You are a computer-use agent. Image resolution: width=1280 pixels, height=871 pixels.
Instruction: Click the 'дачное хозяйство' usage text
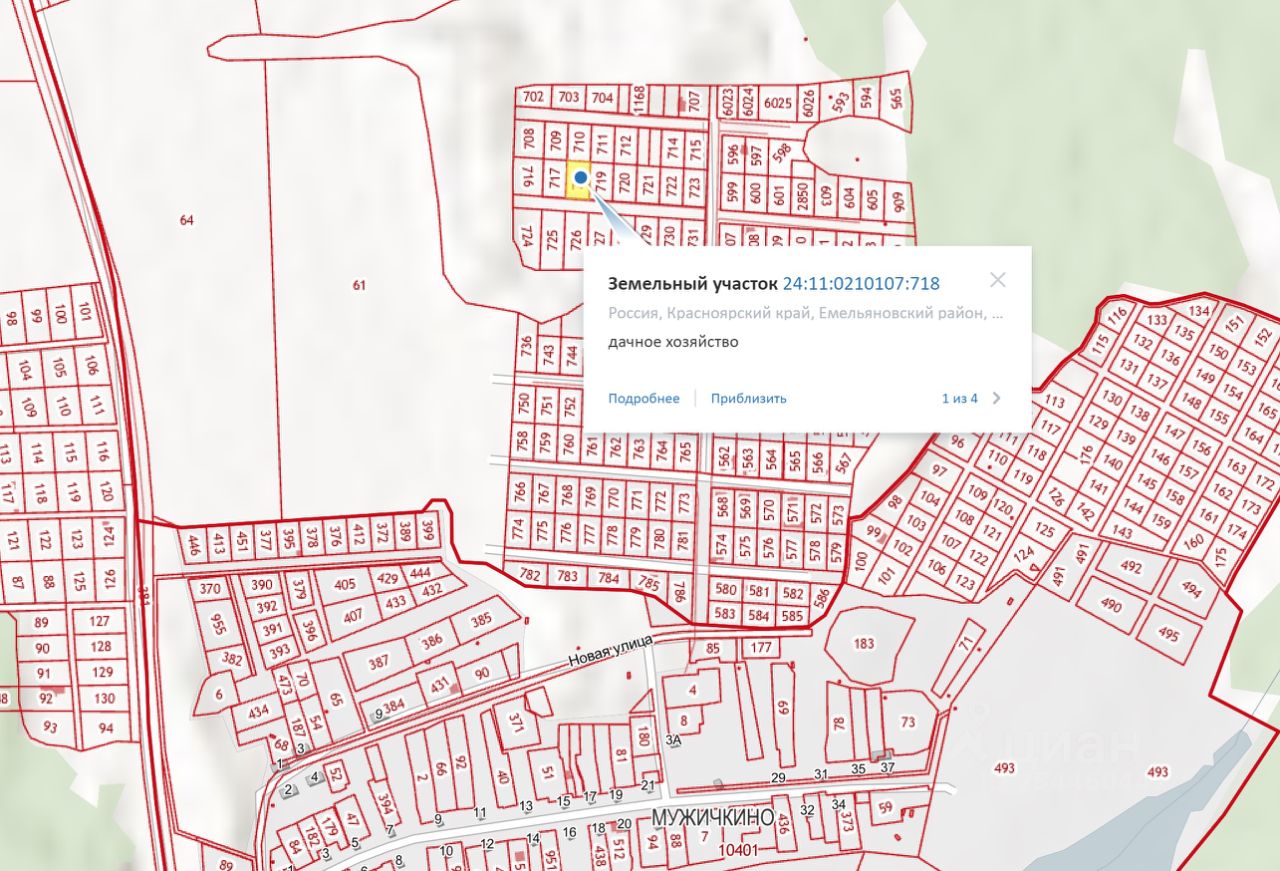point(673,342)
